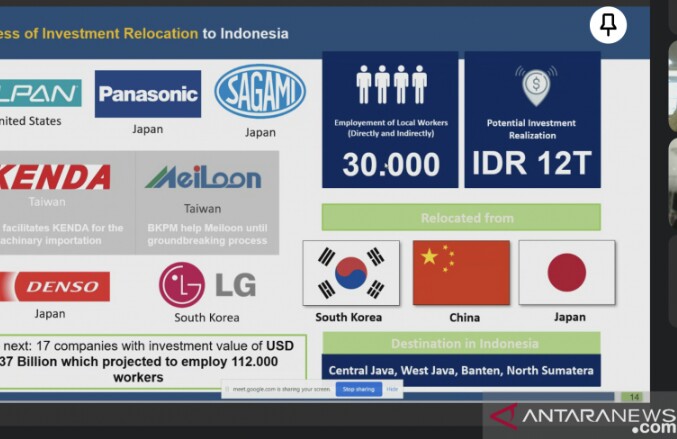This screenshot has height=439, width=677.
Task: Click the 30.000 employment figure
Action: click(391, 164)
